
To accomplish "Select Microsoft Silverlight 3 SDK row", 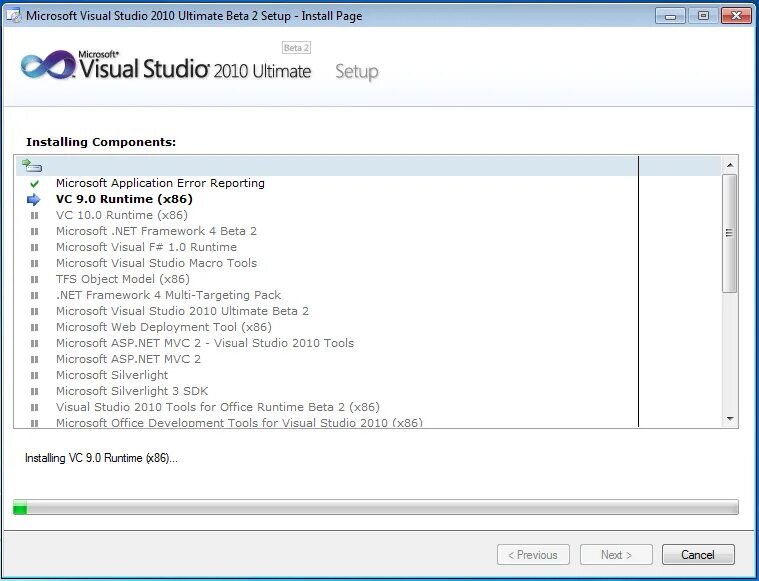I will coord(132,391).
